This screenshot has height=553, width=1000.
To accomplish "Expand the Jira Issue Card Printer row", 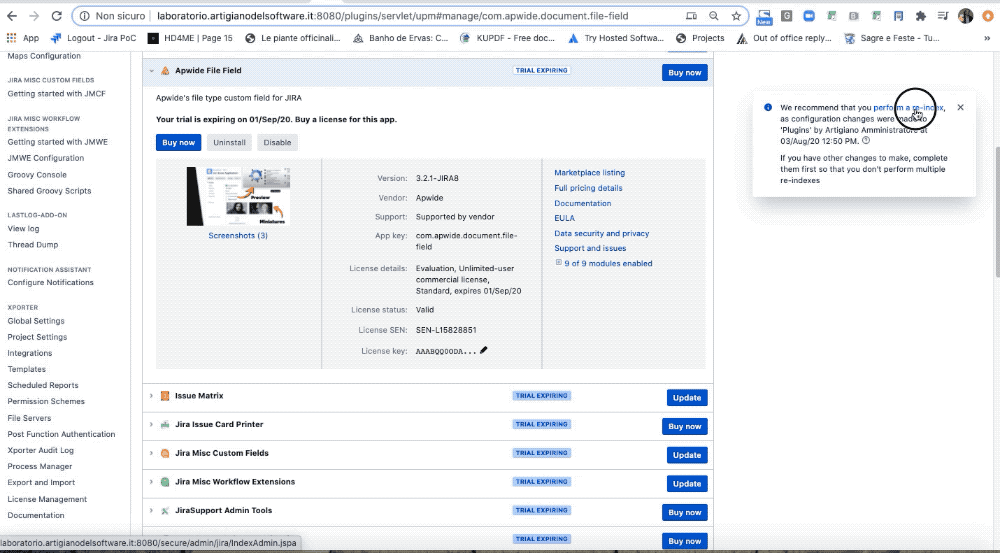I will (x=151, y=425).
